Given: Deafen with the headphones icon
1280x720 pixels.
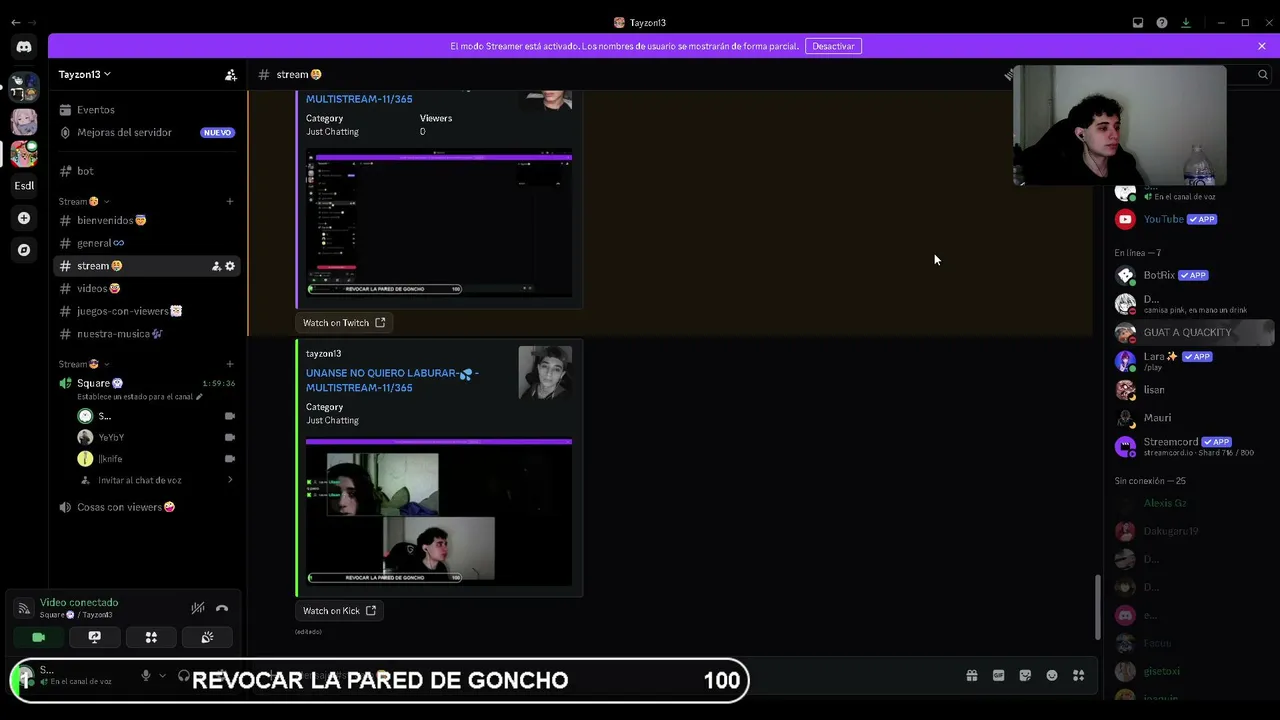Looking at the screenshot, I should point(183,676).
